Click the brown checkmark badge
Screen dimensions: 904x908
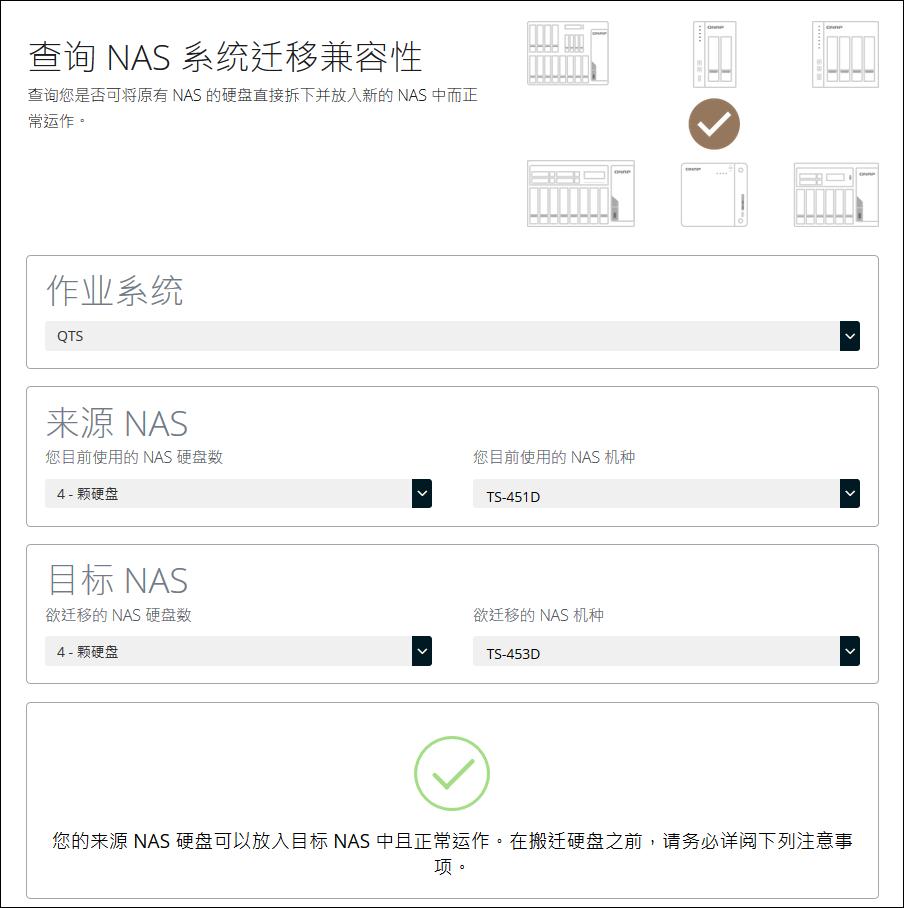713,124
